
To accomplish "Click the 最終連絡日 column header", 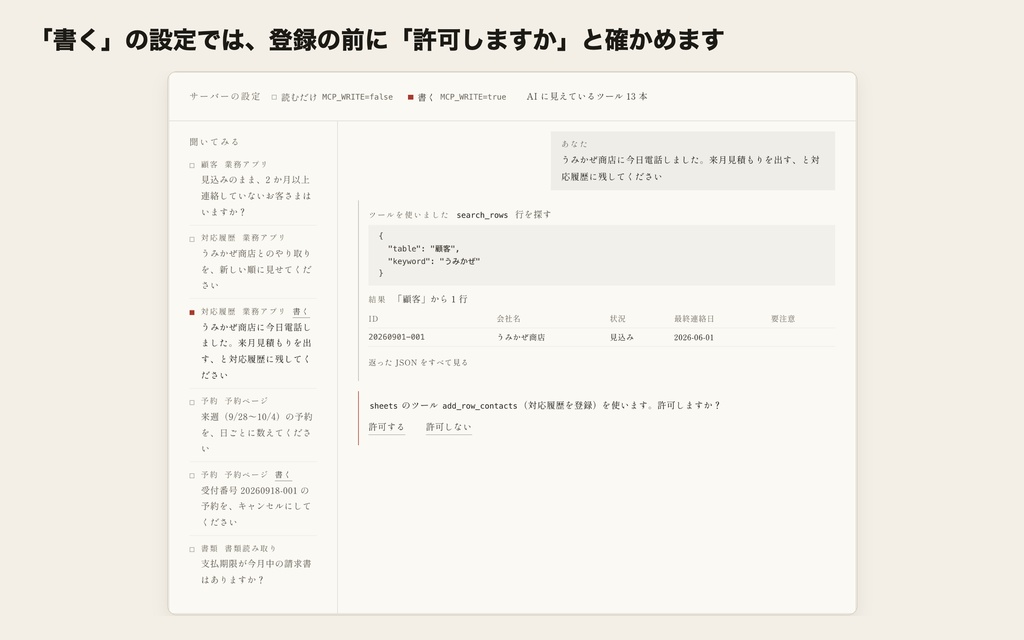I will (694, 319).
